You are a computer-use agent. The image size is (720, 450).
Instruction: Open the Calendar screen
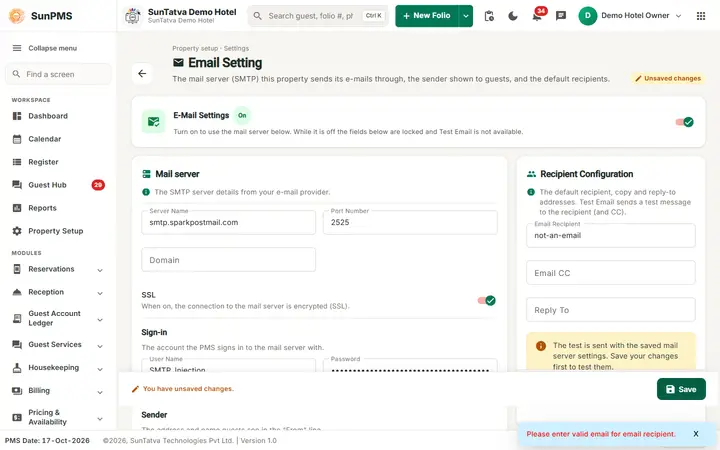pyautogui.click(x=45, y=139)
